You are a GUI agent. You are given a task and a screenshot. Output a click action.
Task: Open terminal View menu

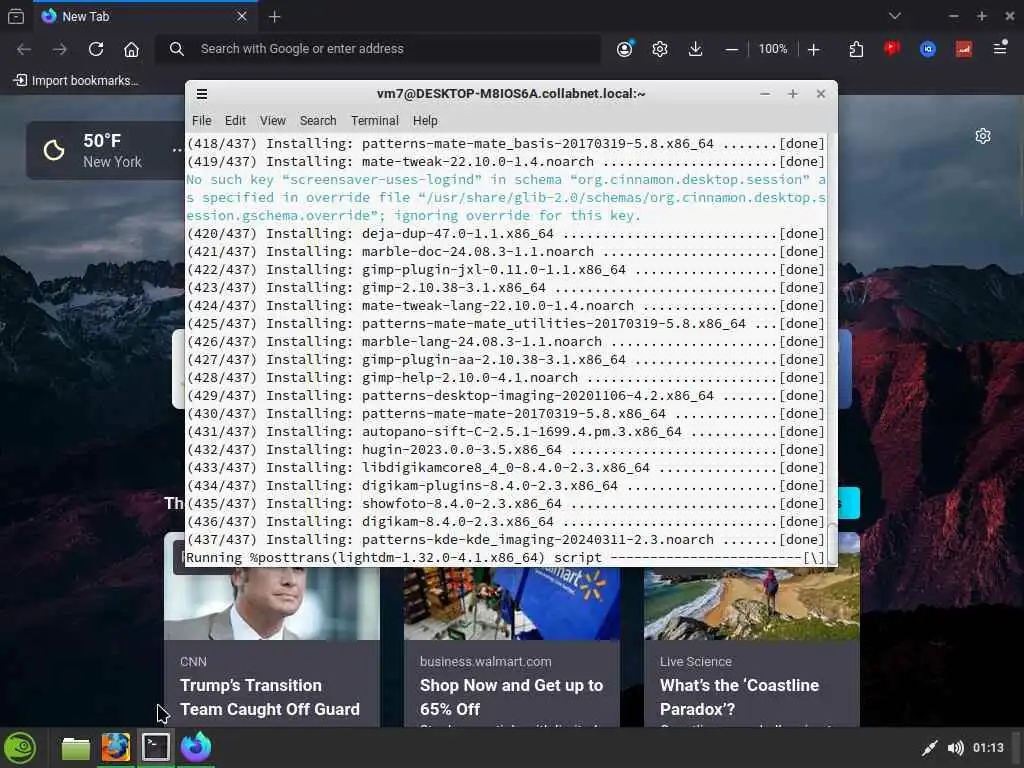(272, 121)
